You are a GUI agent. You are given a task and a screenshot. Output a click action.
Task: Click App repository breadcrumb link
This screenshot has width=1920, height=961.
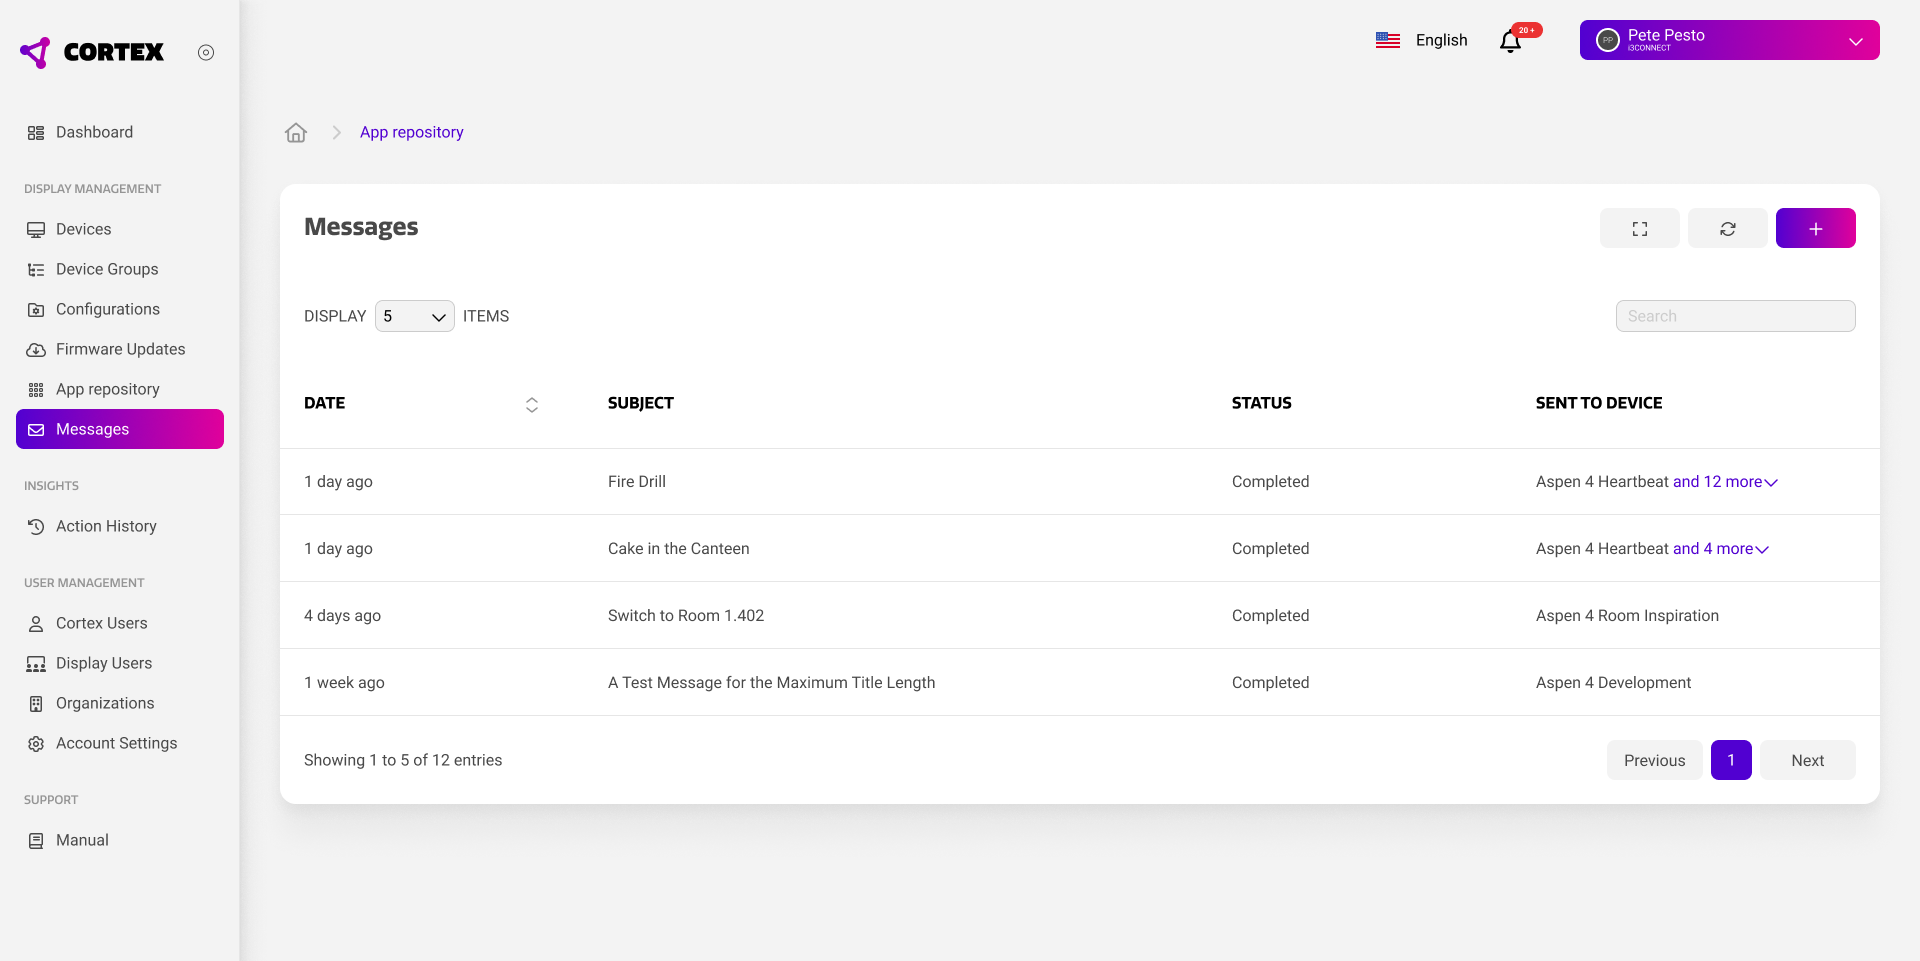[x=411, y=132]
